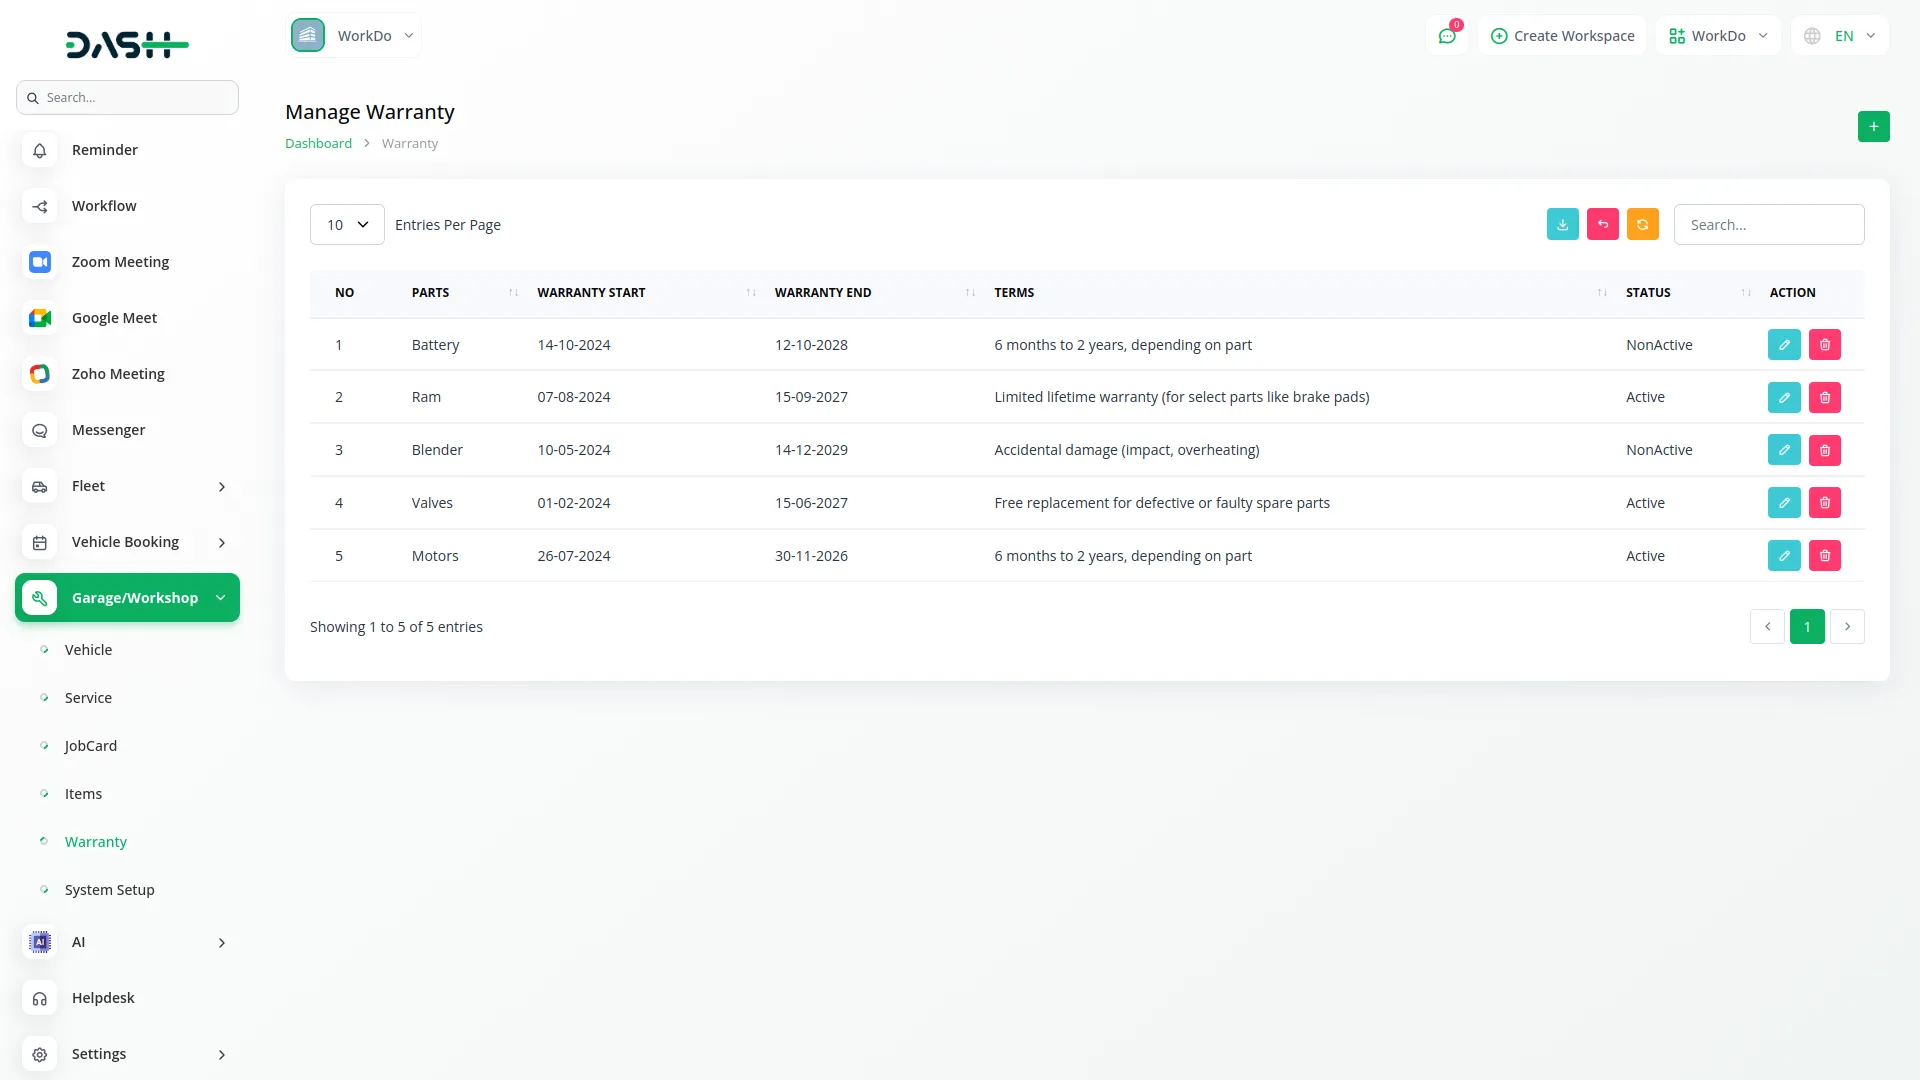Expand the Fleet sidebar menu
The width and height of the screenshot is (1920, 1080).
pyautogui.click(x=127, y=486)
